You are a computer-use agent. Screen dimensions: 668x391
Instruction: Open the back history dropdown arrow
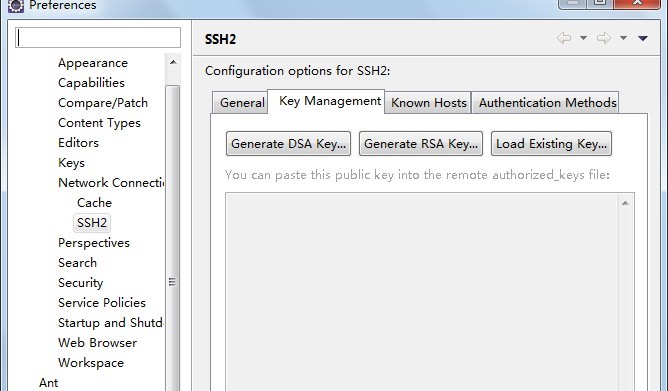tap(584, 38)
